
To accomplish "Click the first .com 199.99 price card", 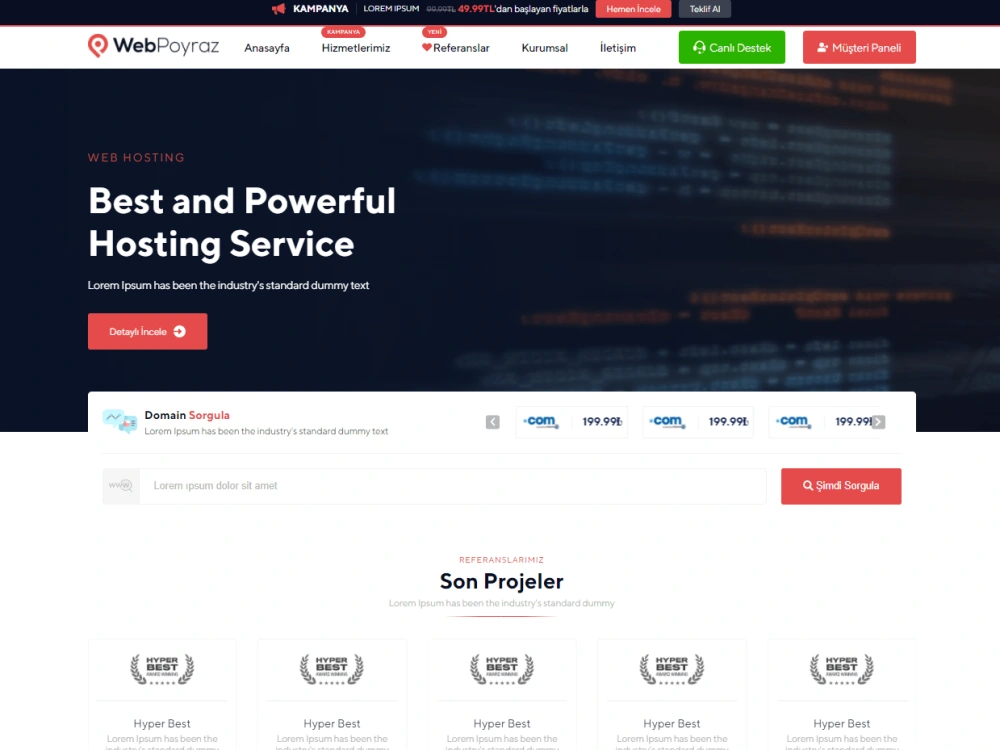I will 571,422.
